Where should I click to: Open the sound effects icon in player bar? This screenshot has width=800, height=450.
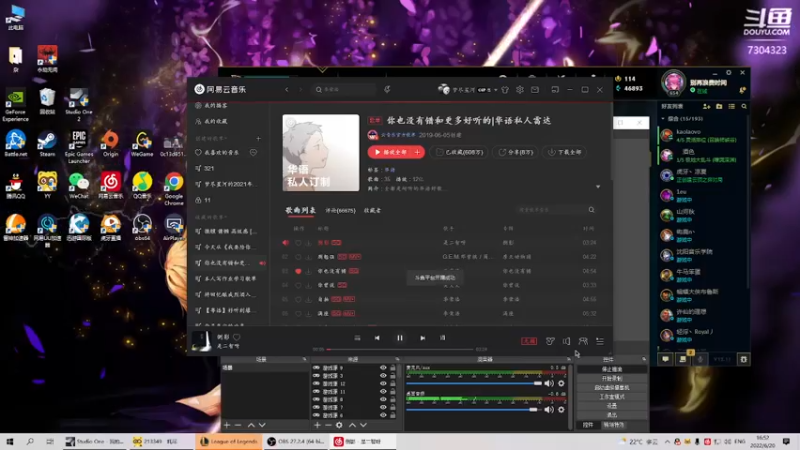550,341
